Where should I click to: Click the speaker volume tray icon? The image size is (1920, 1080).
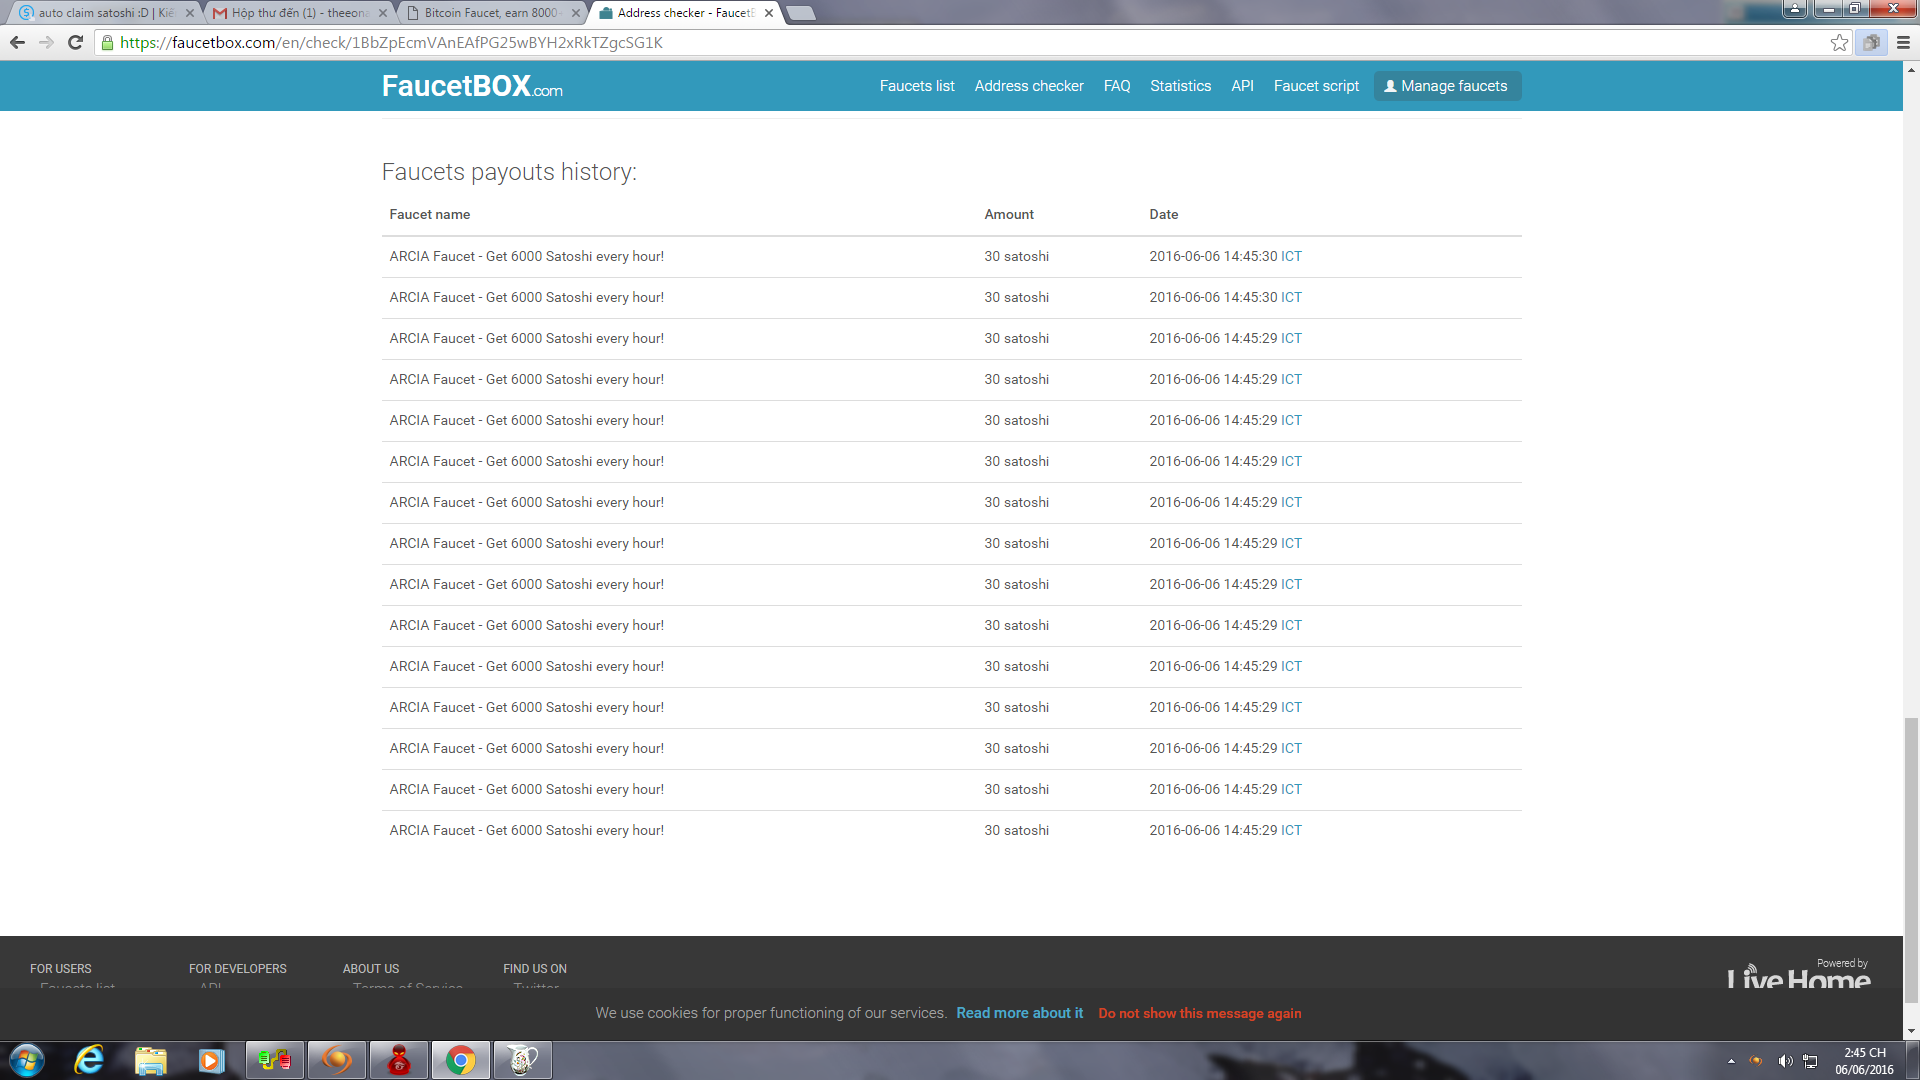click(1785, 1061)
